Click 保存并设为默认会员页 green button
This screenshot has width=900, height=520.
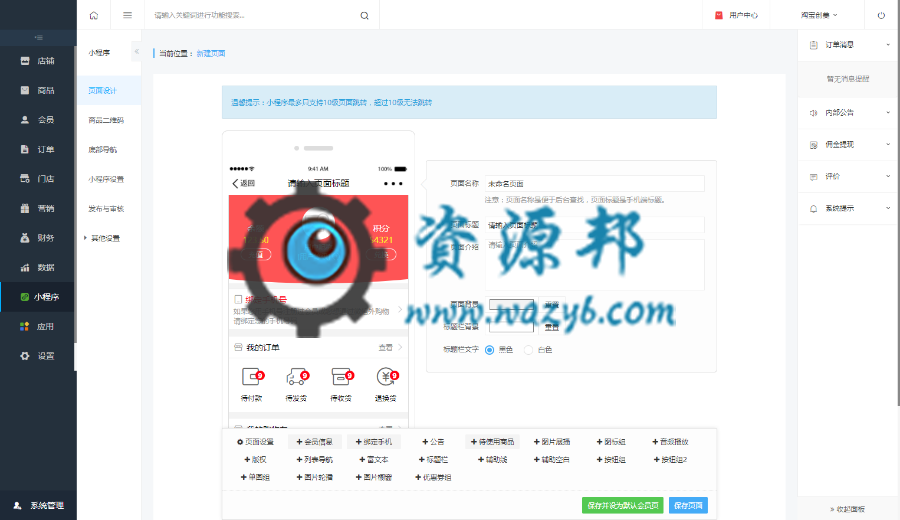623,506
